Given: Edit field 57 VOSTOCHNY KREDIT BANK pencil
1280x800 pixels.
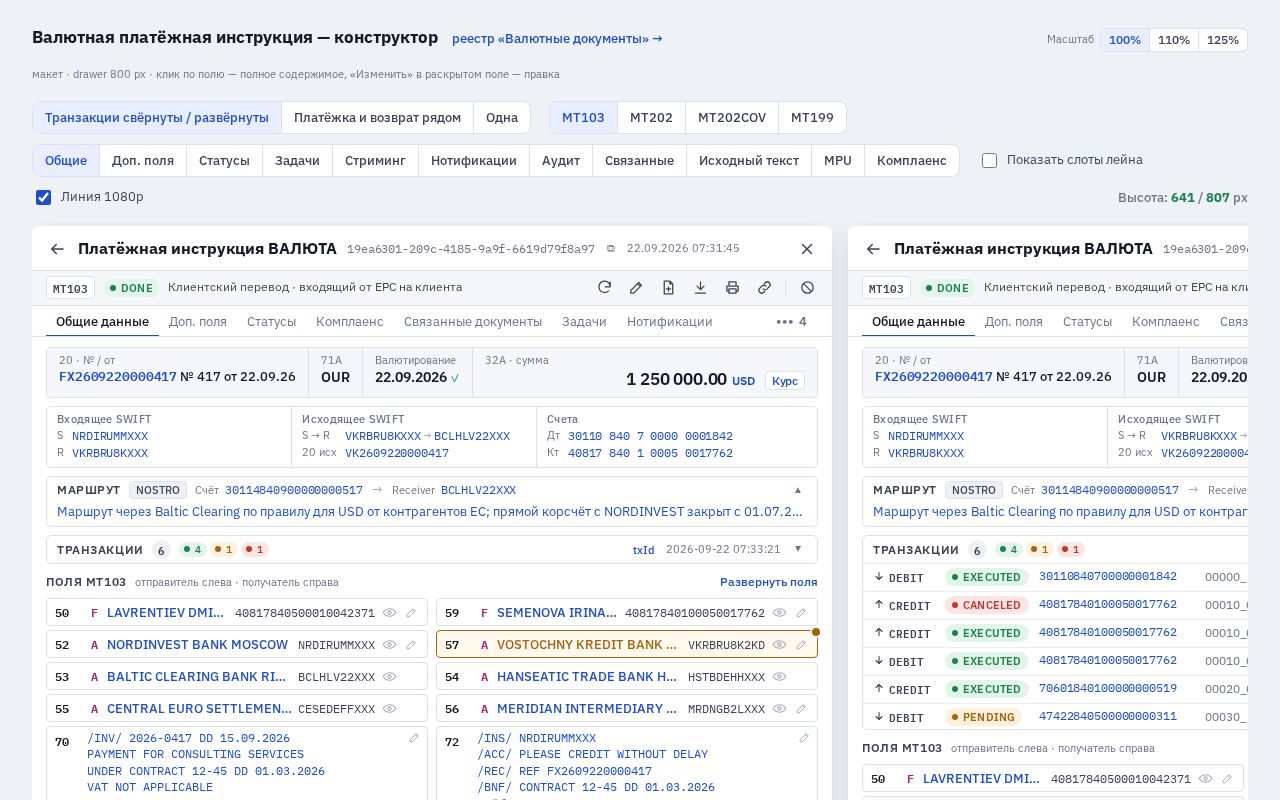Looking at the screenshot, I should click(801, 645).
